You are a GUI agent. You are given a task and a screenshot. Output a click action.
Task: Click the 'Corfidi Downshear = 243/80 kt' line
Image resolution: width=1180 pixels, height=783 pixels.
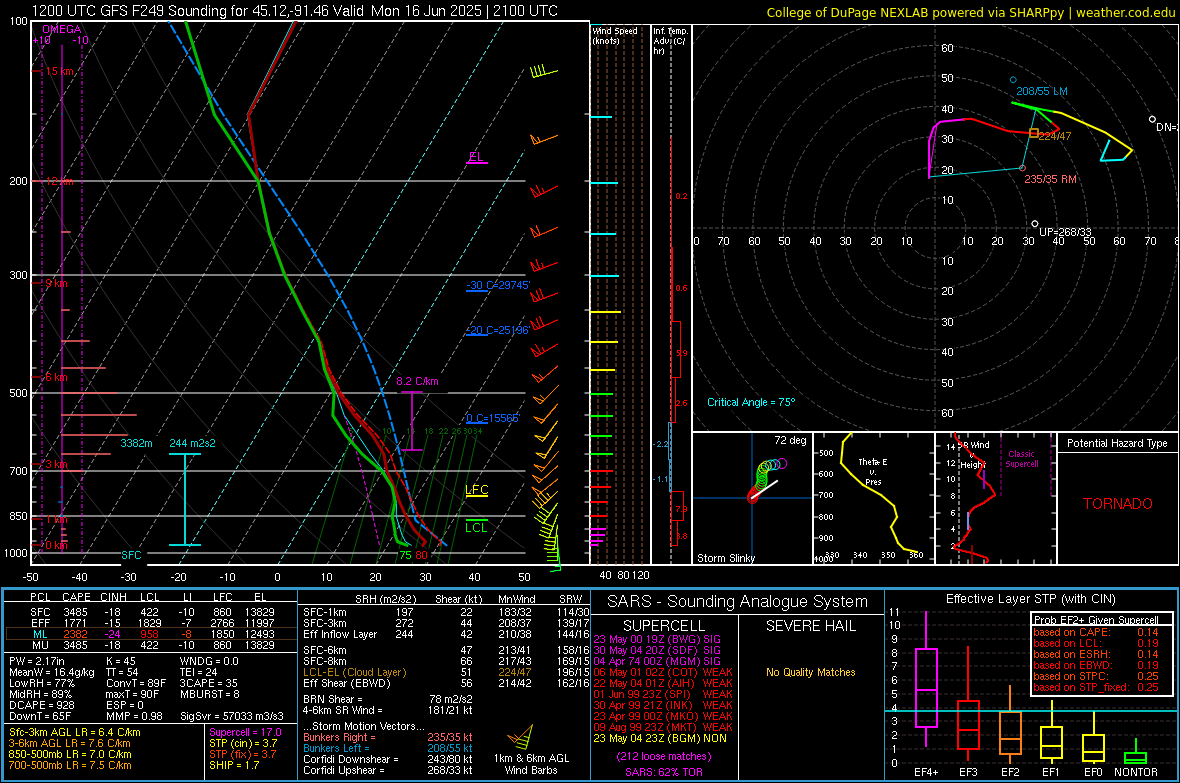click(388, 759)
